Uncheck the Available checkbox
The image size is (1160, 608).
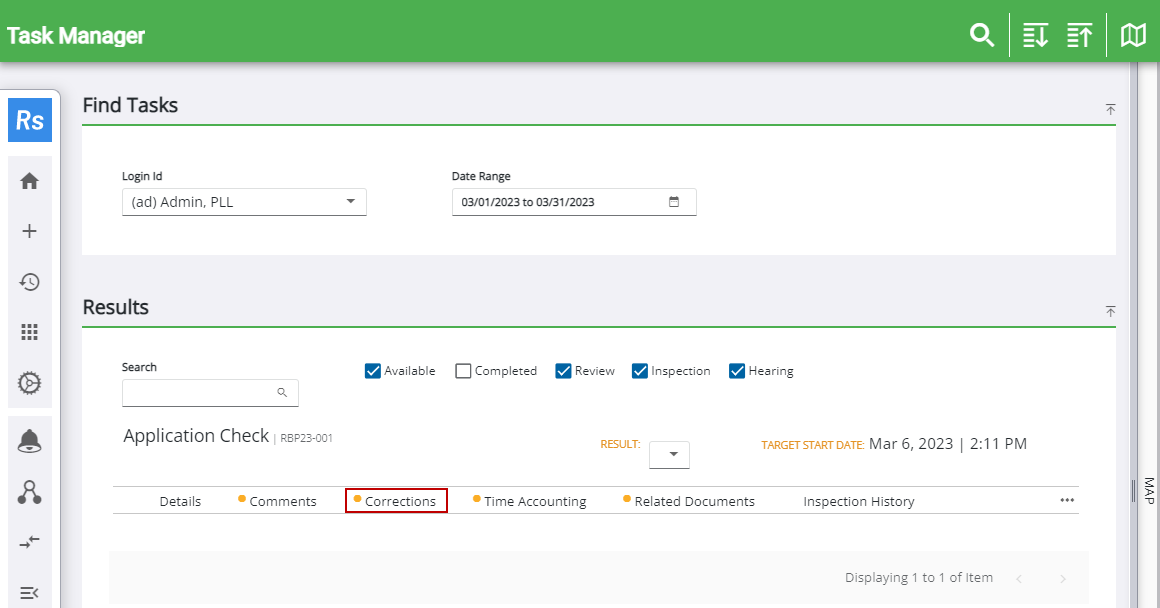pyautogui.click(x=374, y=371)
